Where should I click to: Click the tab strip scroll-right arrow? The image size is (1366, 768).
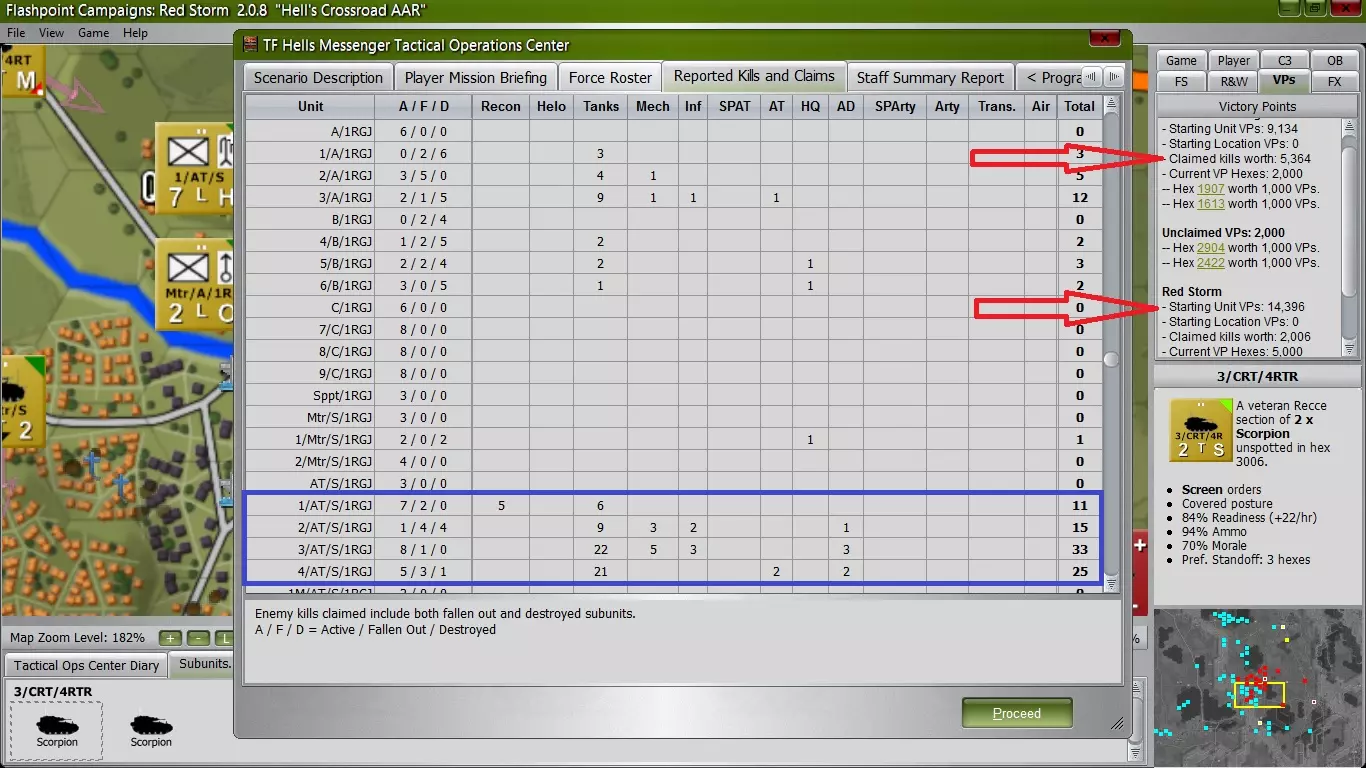pyautogui.click(x=1113, y=77)
